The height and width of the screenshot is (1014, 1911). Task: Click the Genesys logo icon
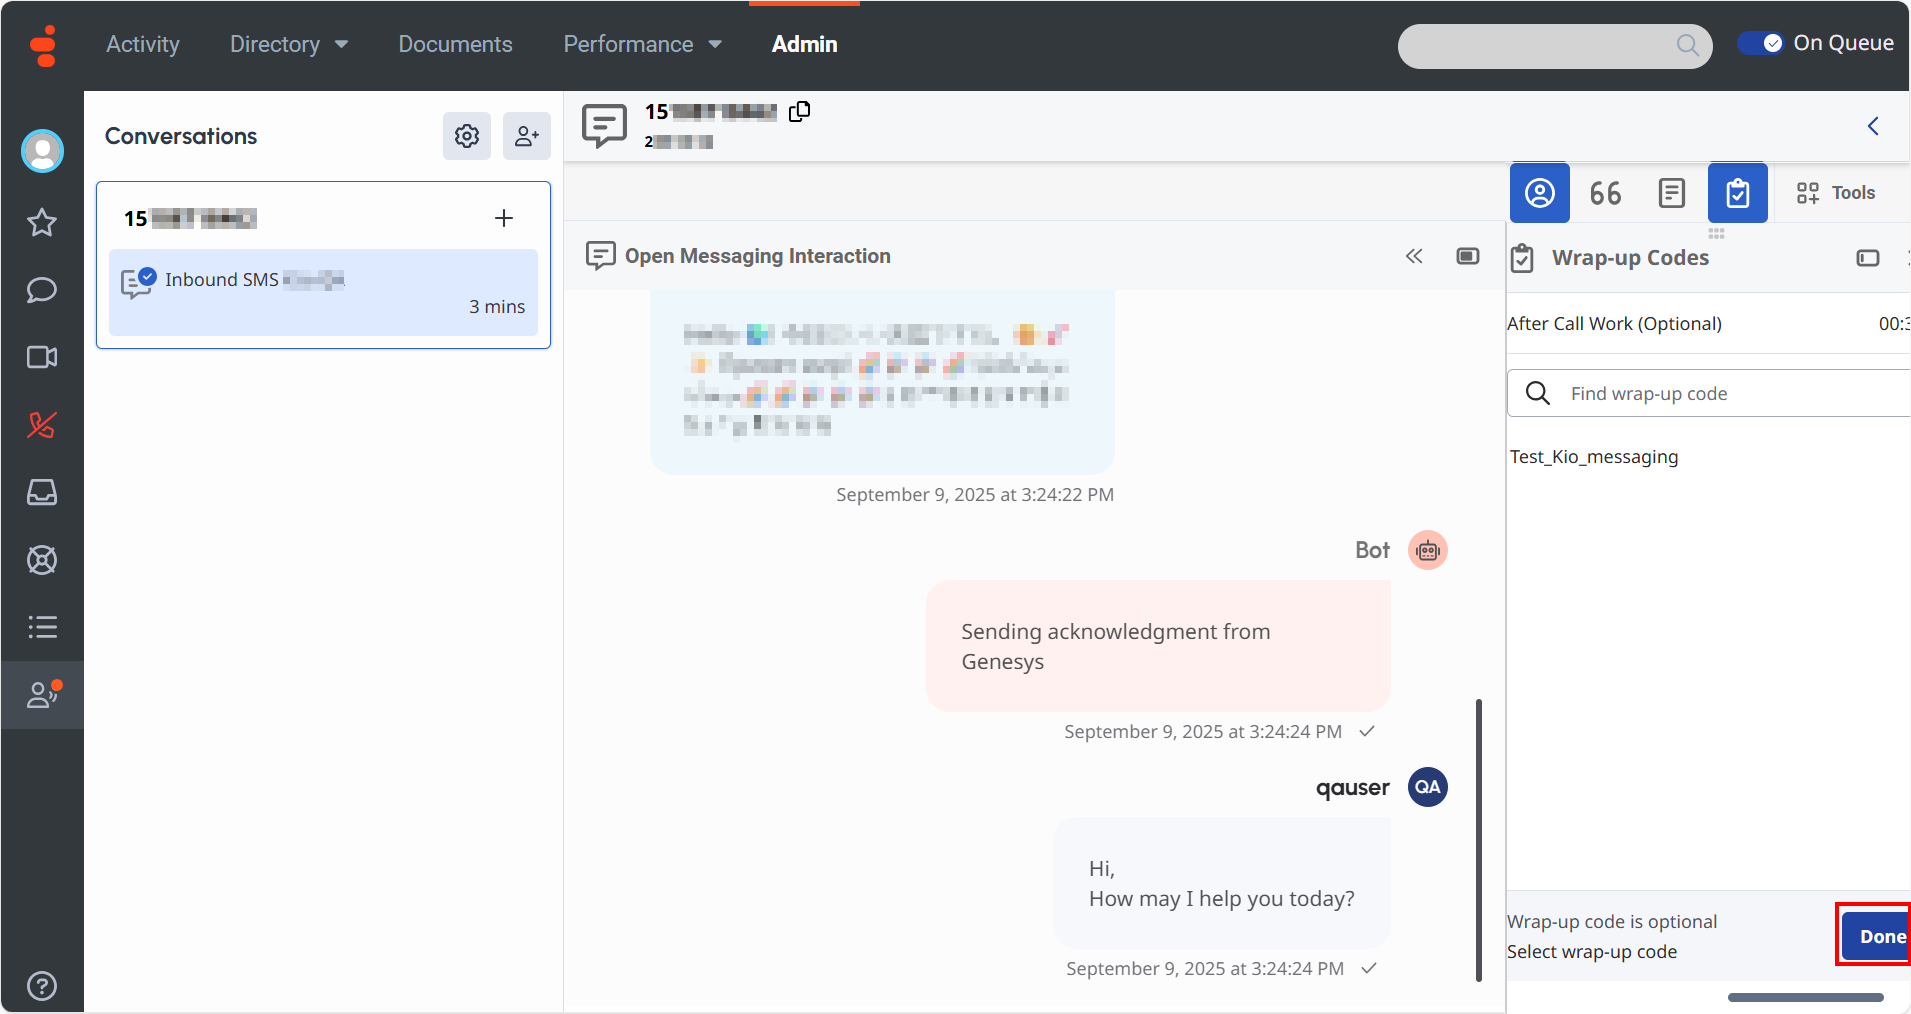tap(43, 45)
